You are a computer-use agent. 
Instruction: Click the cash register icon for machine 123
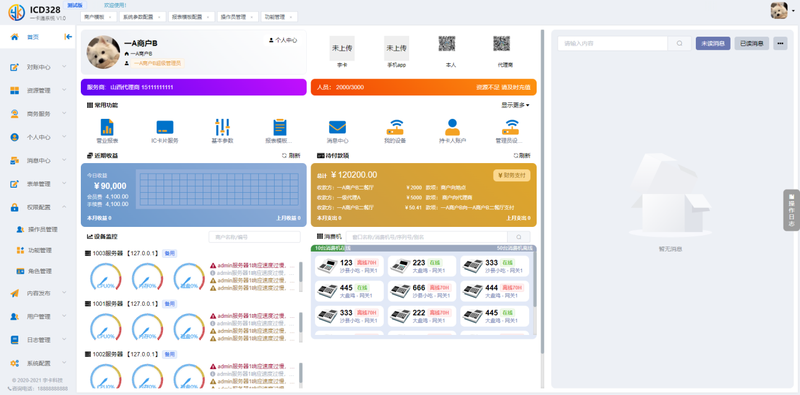click(327, 266)
